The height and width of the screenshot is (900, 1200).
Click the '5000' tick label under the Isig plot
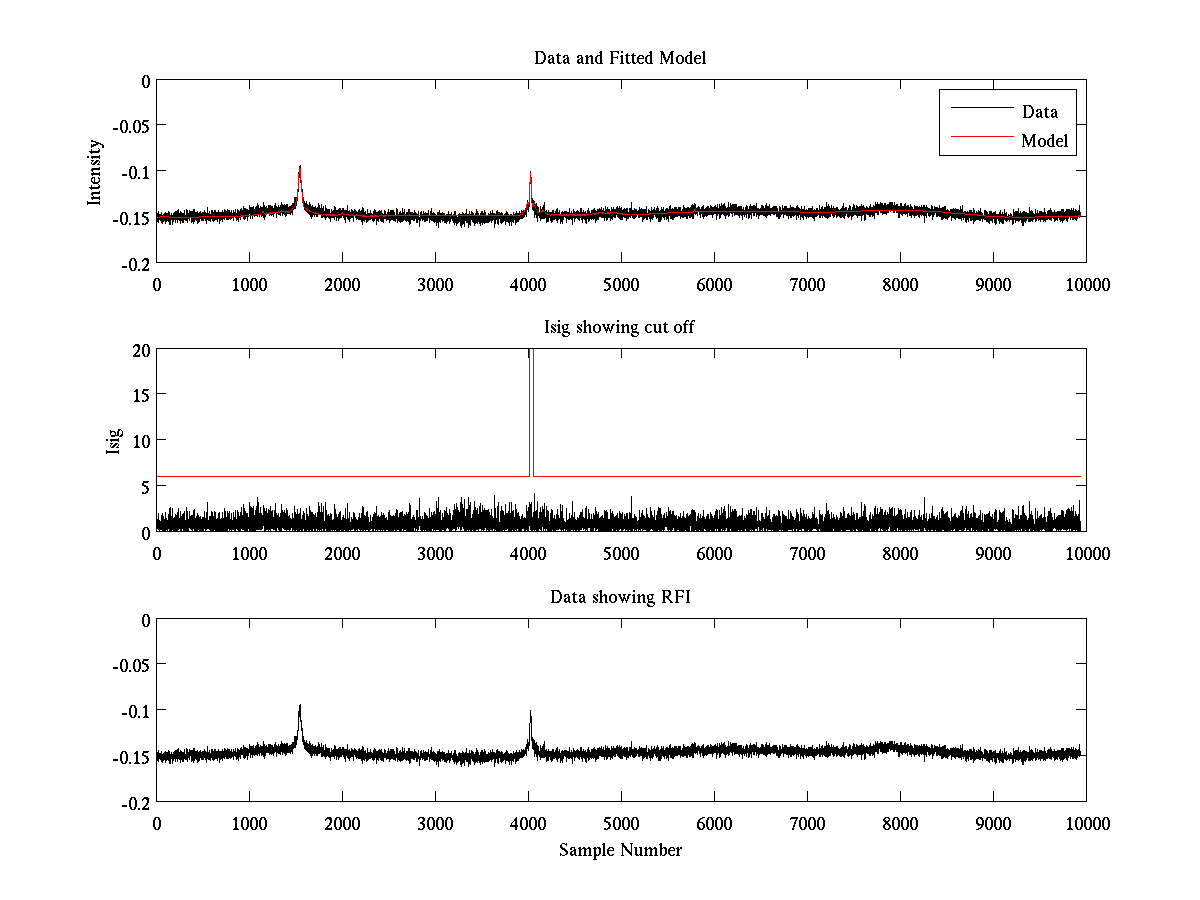click(x=621, y=553)
